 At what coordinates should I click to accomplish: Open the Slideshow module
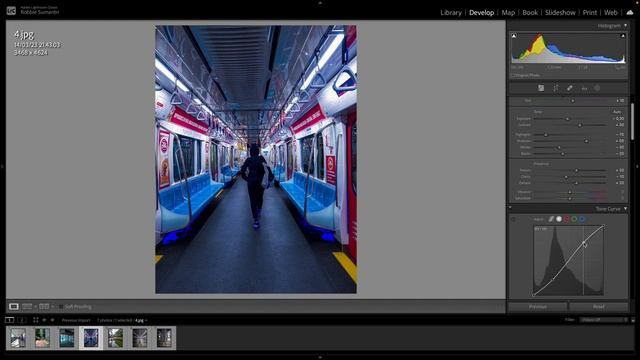(560, 13)
